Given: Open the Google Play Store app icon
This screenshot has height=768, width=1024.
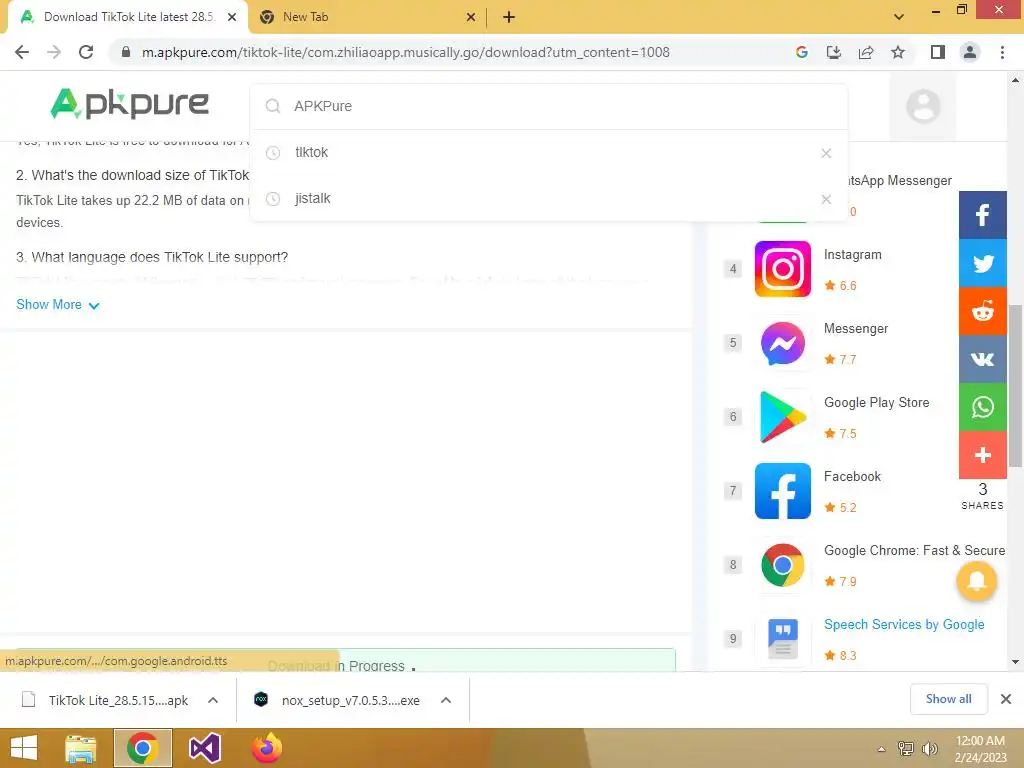Looking at the screenshot, I should (x=782, y=417).
